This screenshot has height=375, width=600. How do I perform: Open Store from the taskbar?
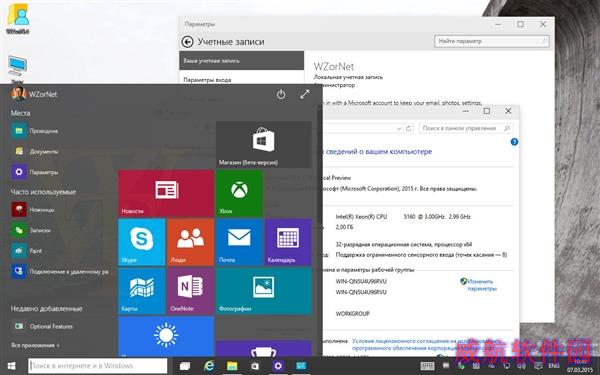click(255, 366)
